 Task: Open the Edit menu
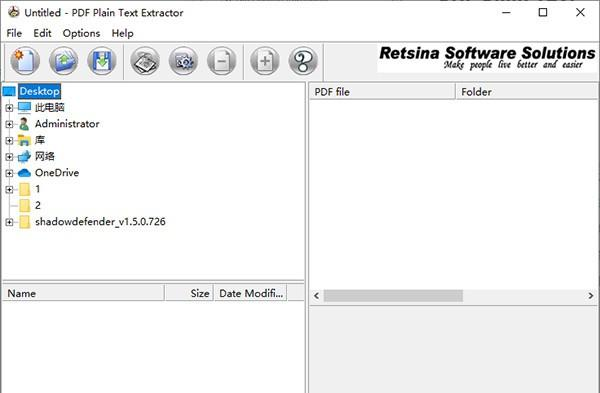(42, 33)
